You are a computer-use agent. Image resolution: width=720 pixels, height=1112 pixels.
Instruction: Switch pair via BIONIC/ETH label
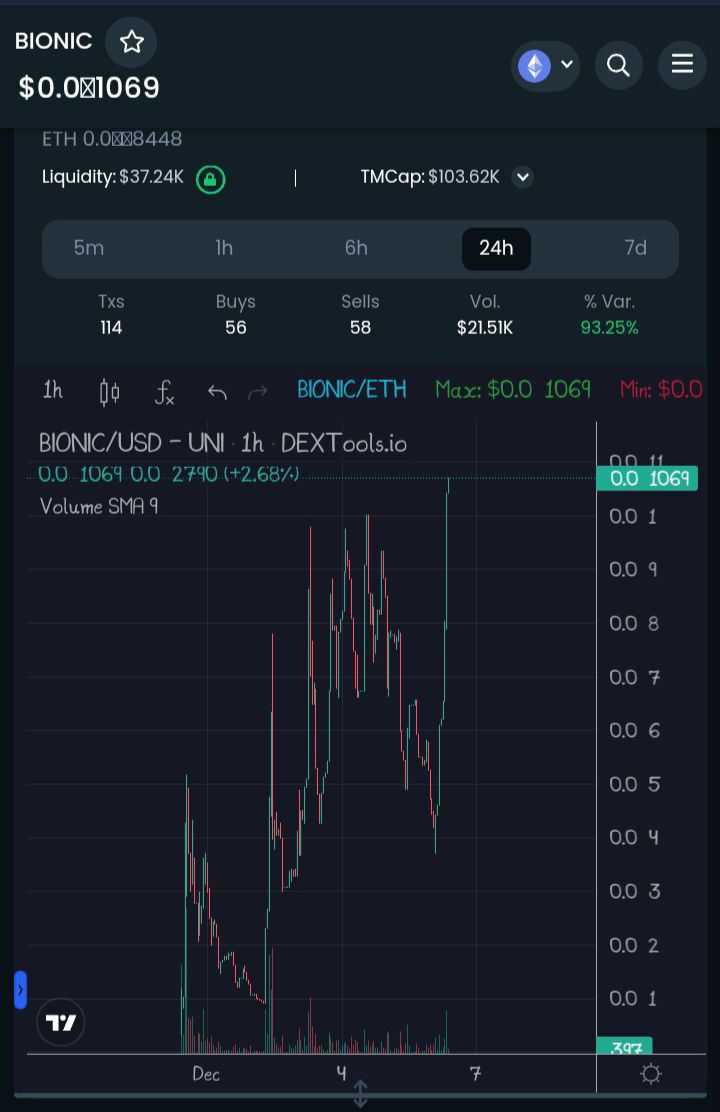click(352, 389)
